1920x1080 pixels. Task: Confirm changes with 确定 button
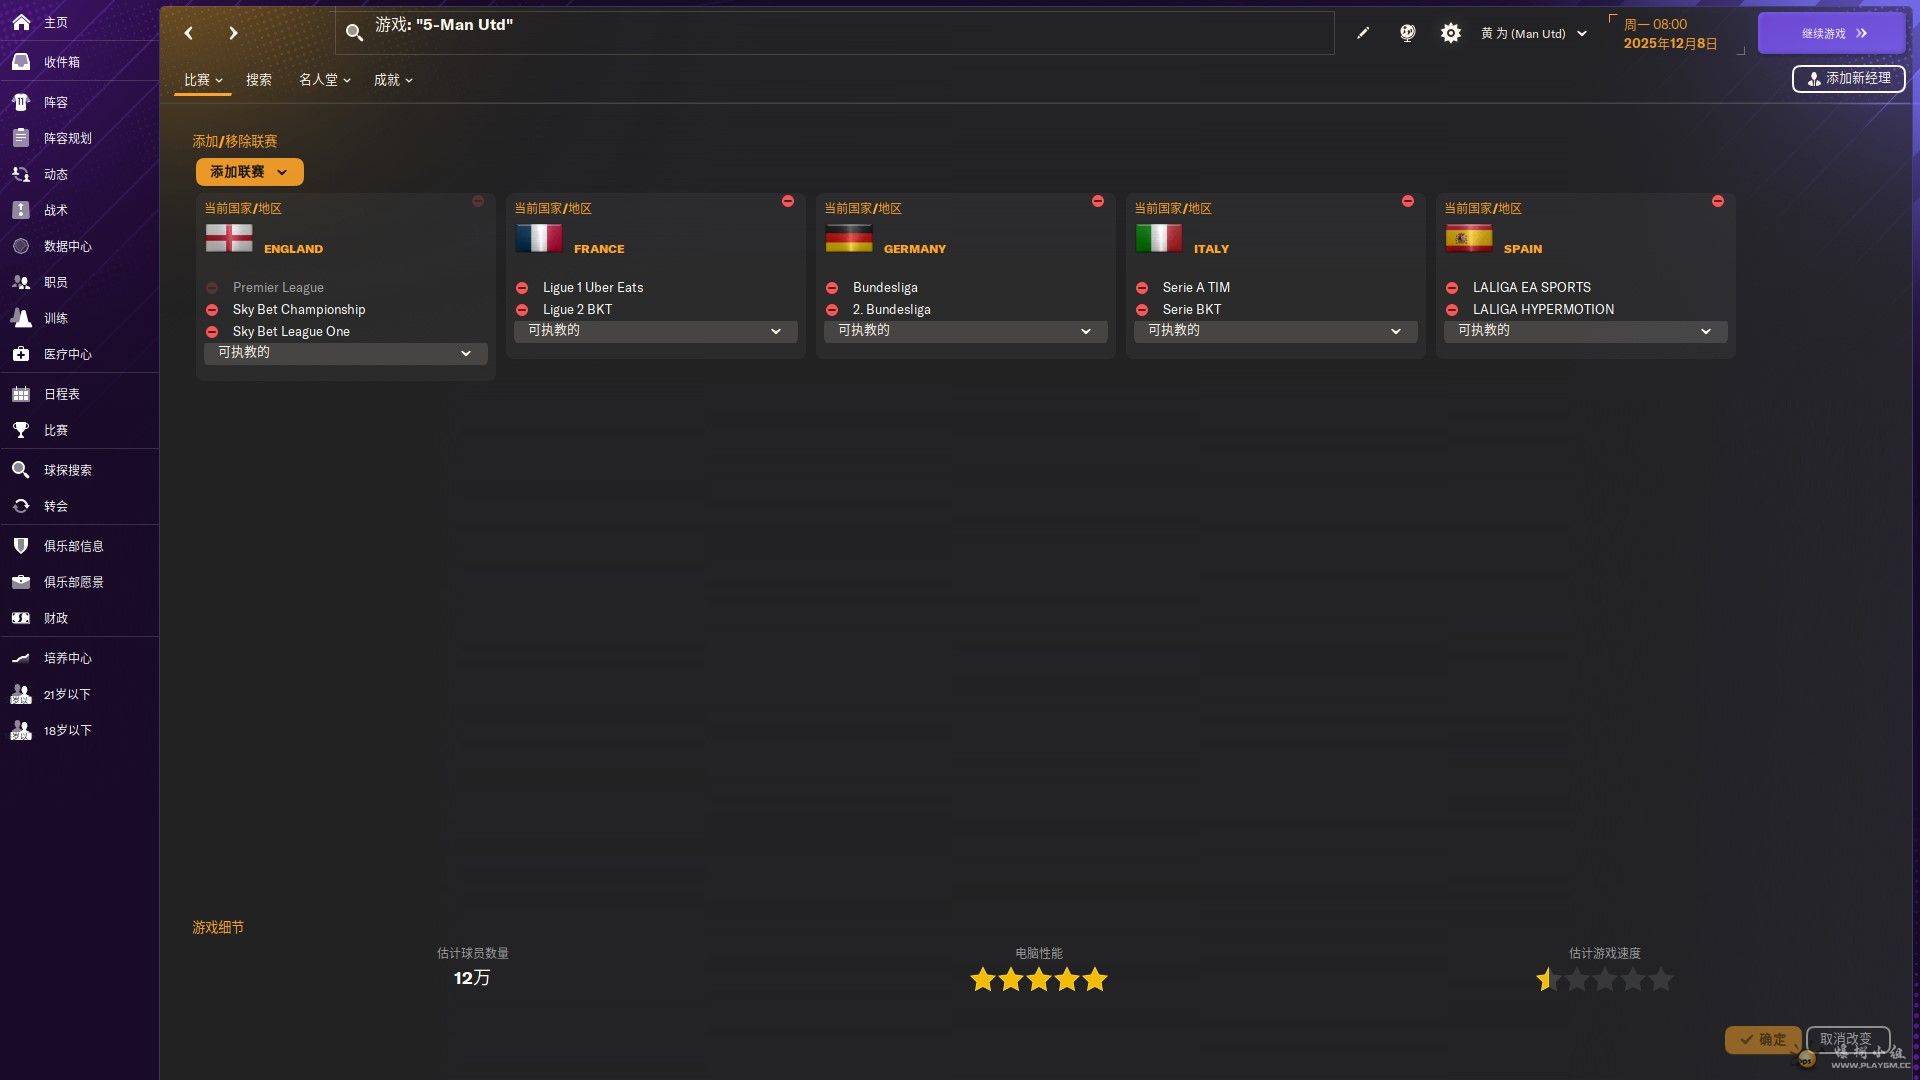pyautogui.click(x=1762, y=1040)
